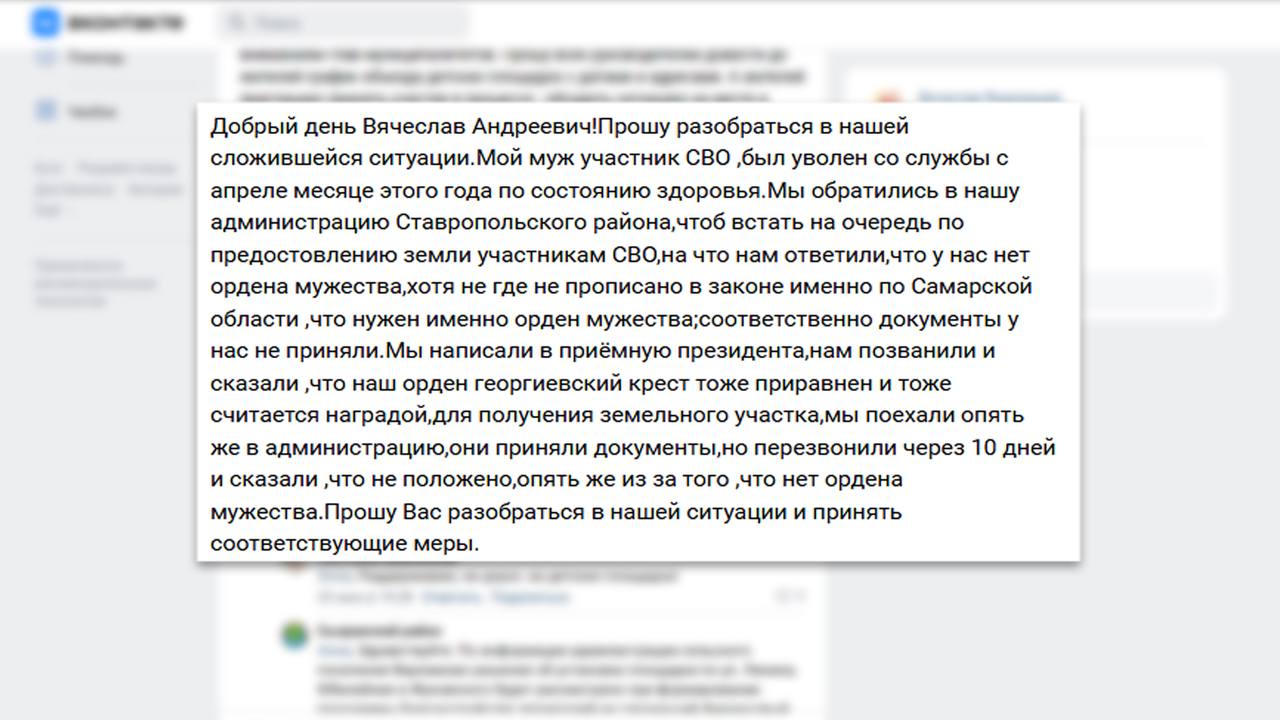Open the second comment's author name
This screenshot has width=1280, height=720.
(380, 631)
